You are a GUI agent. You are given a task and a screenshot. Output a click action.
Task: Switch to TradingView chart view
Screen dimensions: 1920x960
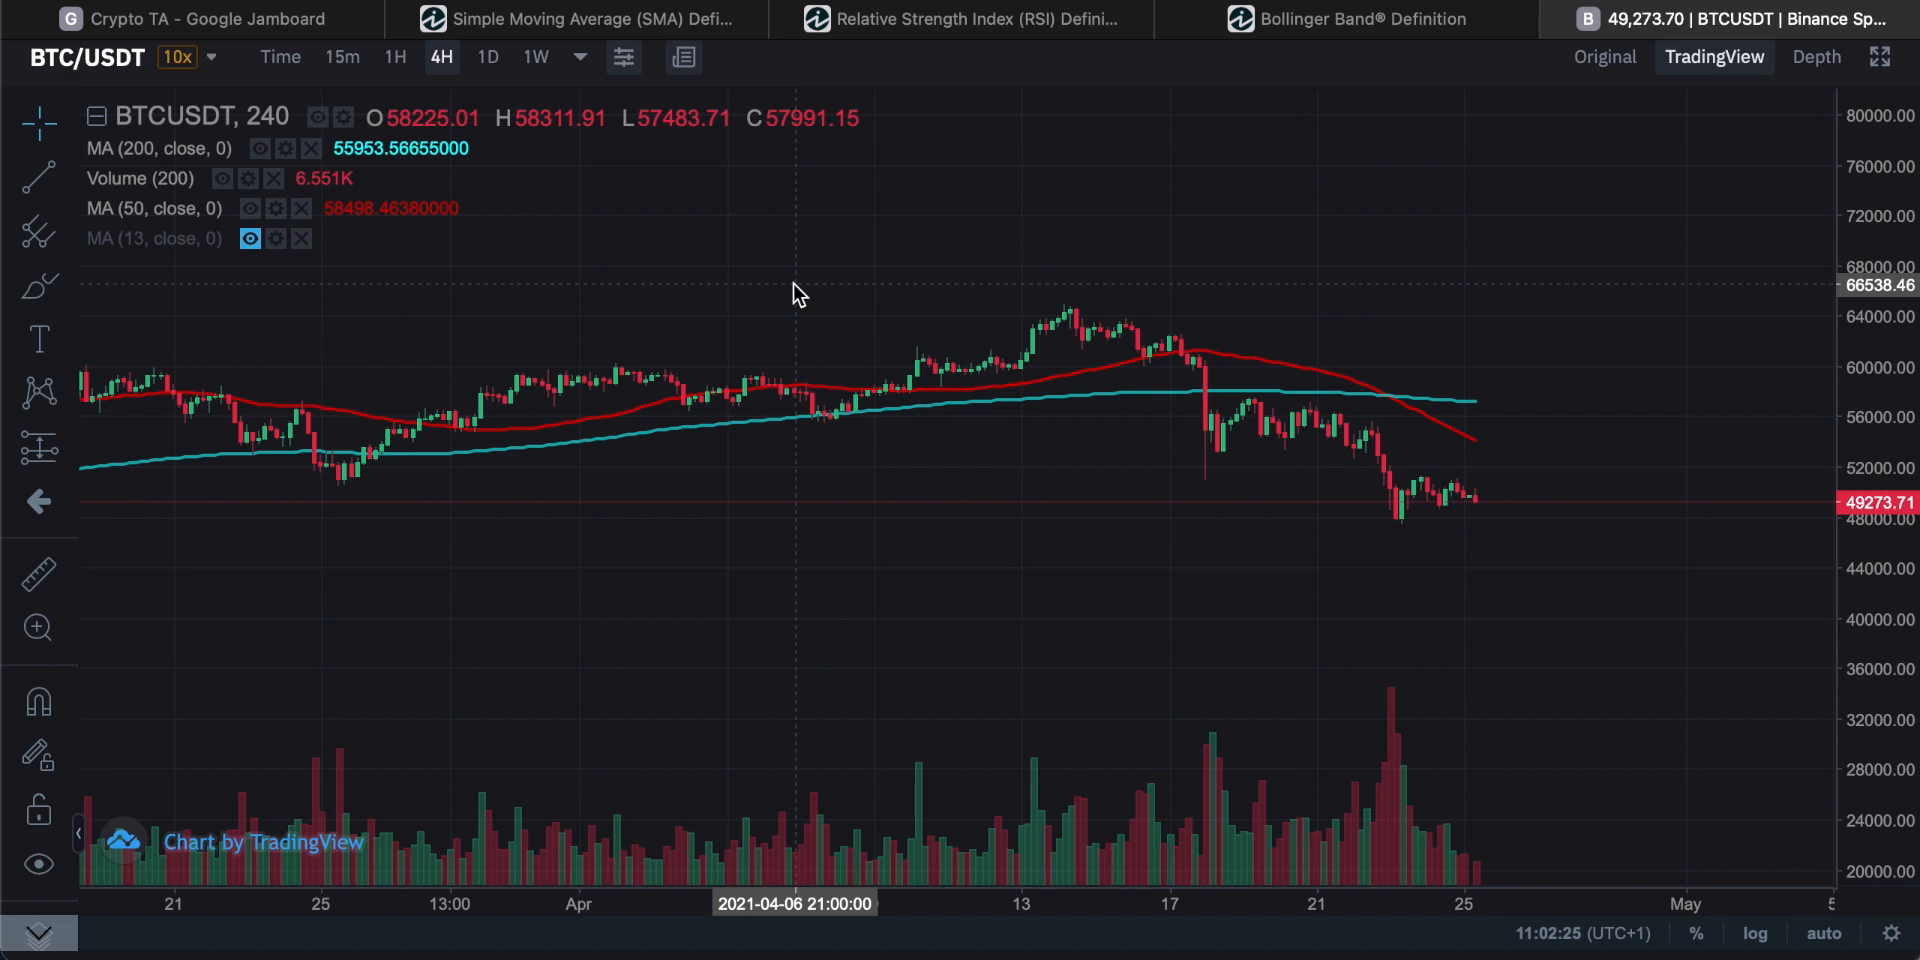1714,57
